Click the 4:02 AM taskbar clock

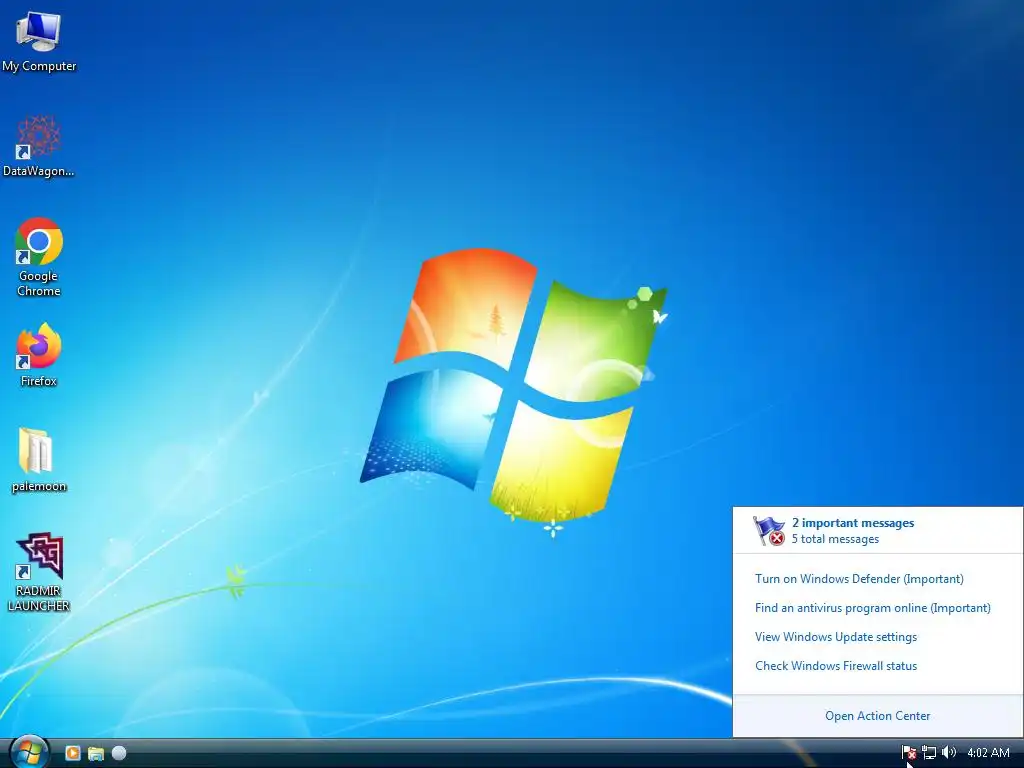[x=988, y=753]
